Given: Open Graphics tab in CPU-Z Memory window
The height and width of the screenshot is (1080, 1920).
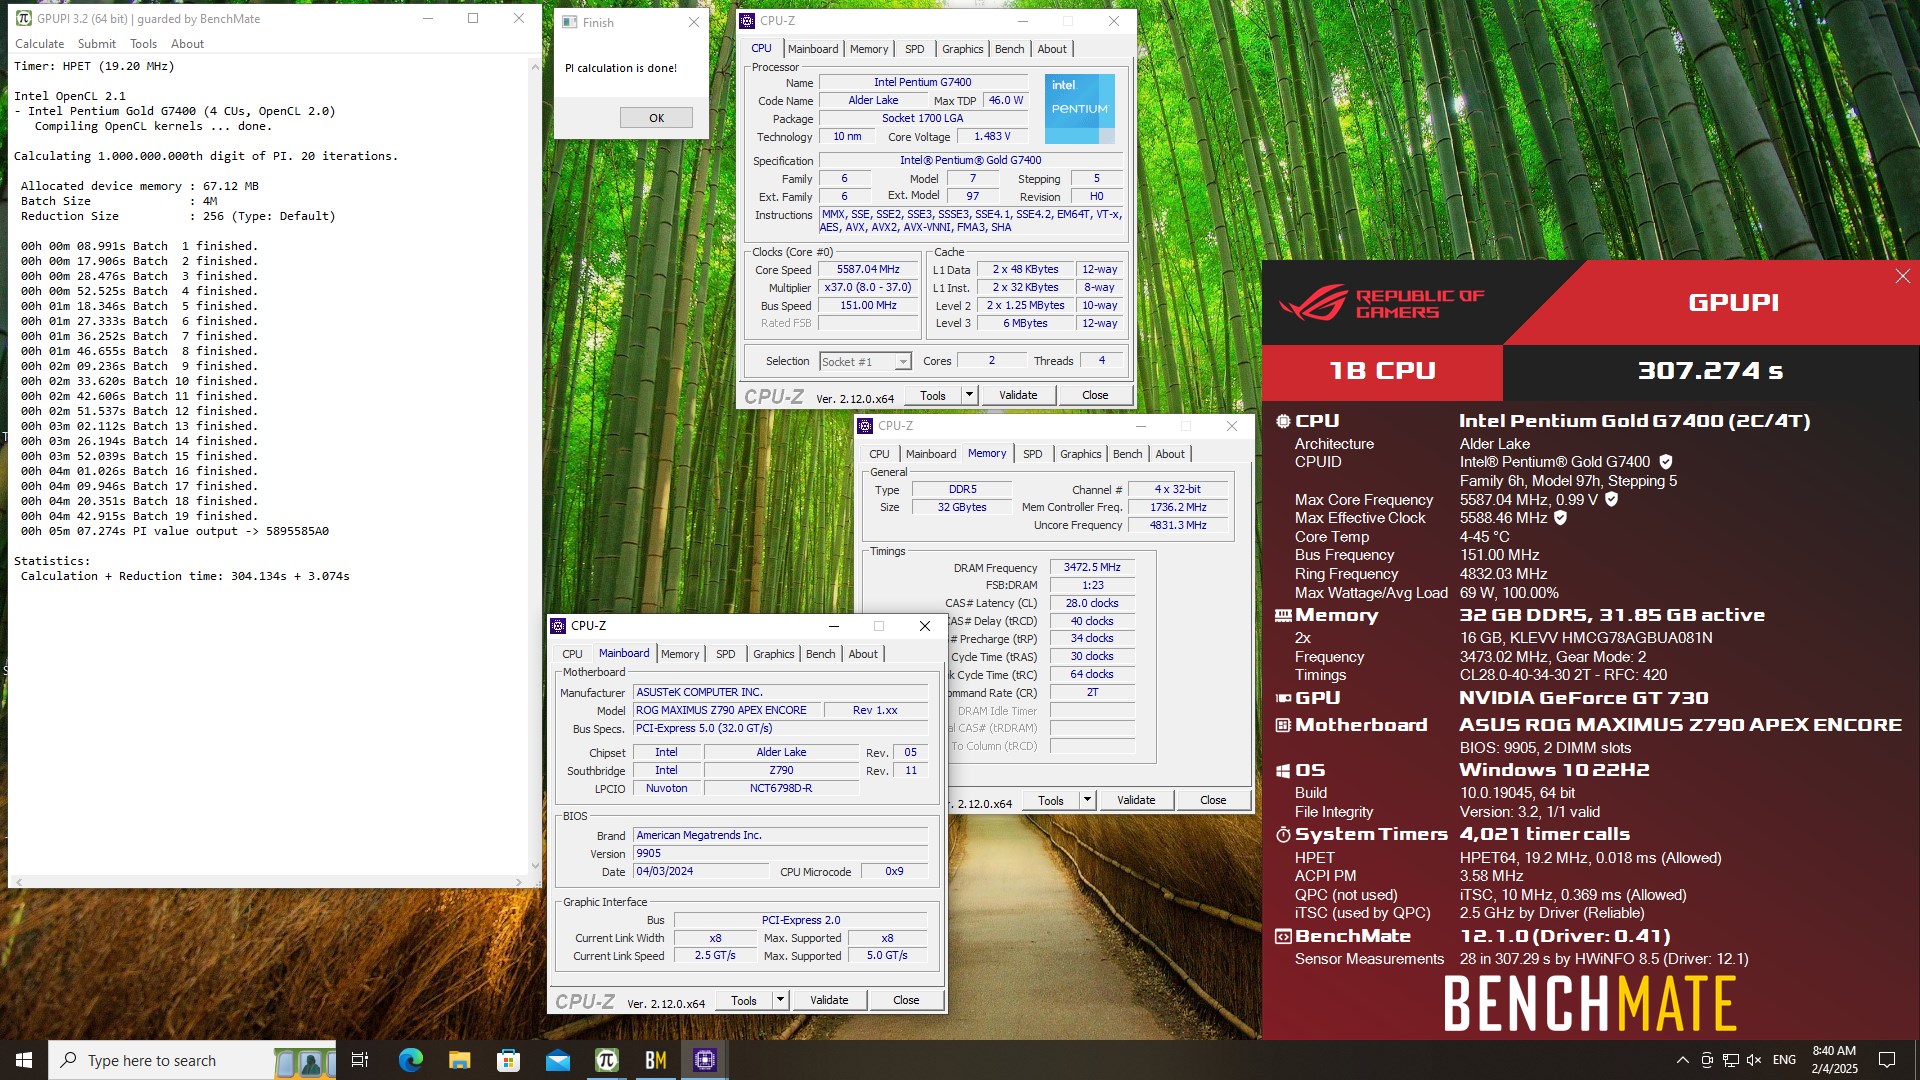Looking at the screenshot, I should click(1080, 454).
